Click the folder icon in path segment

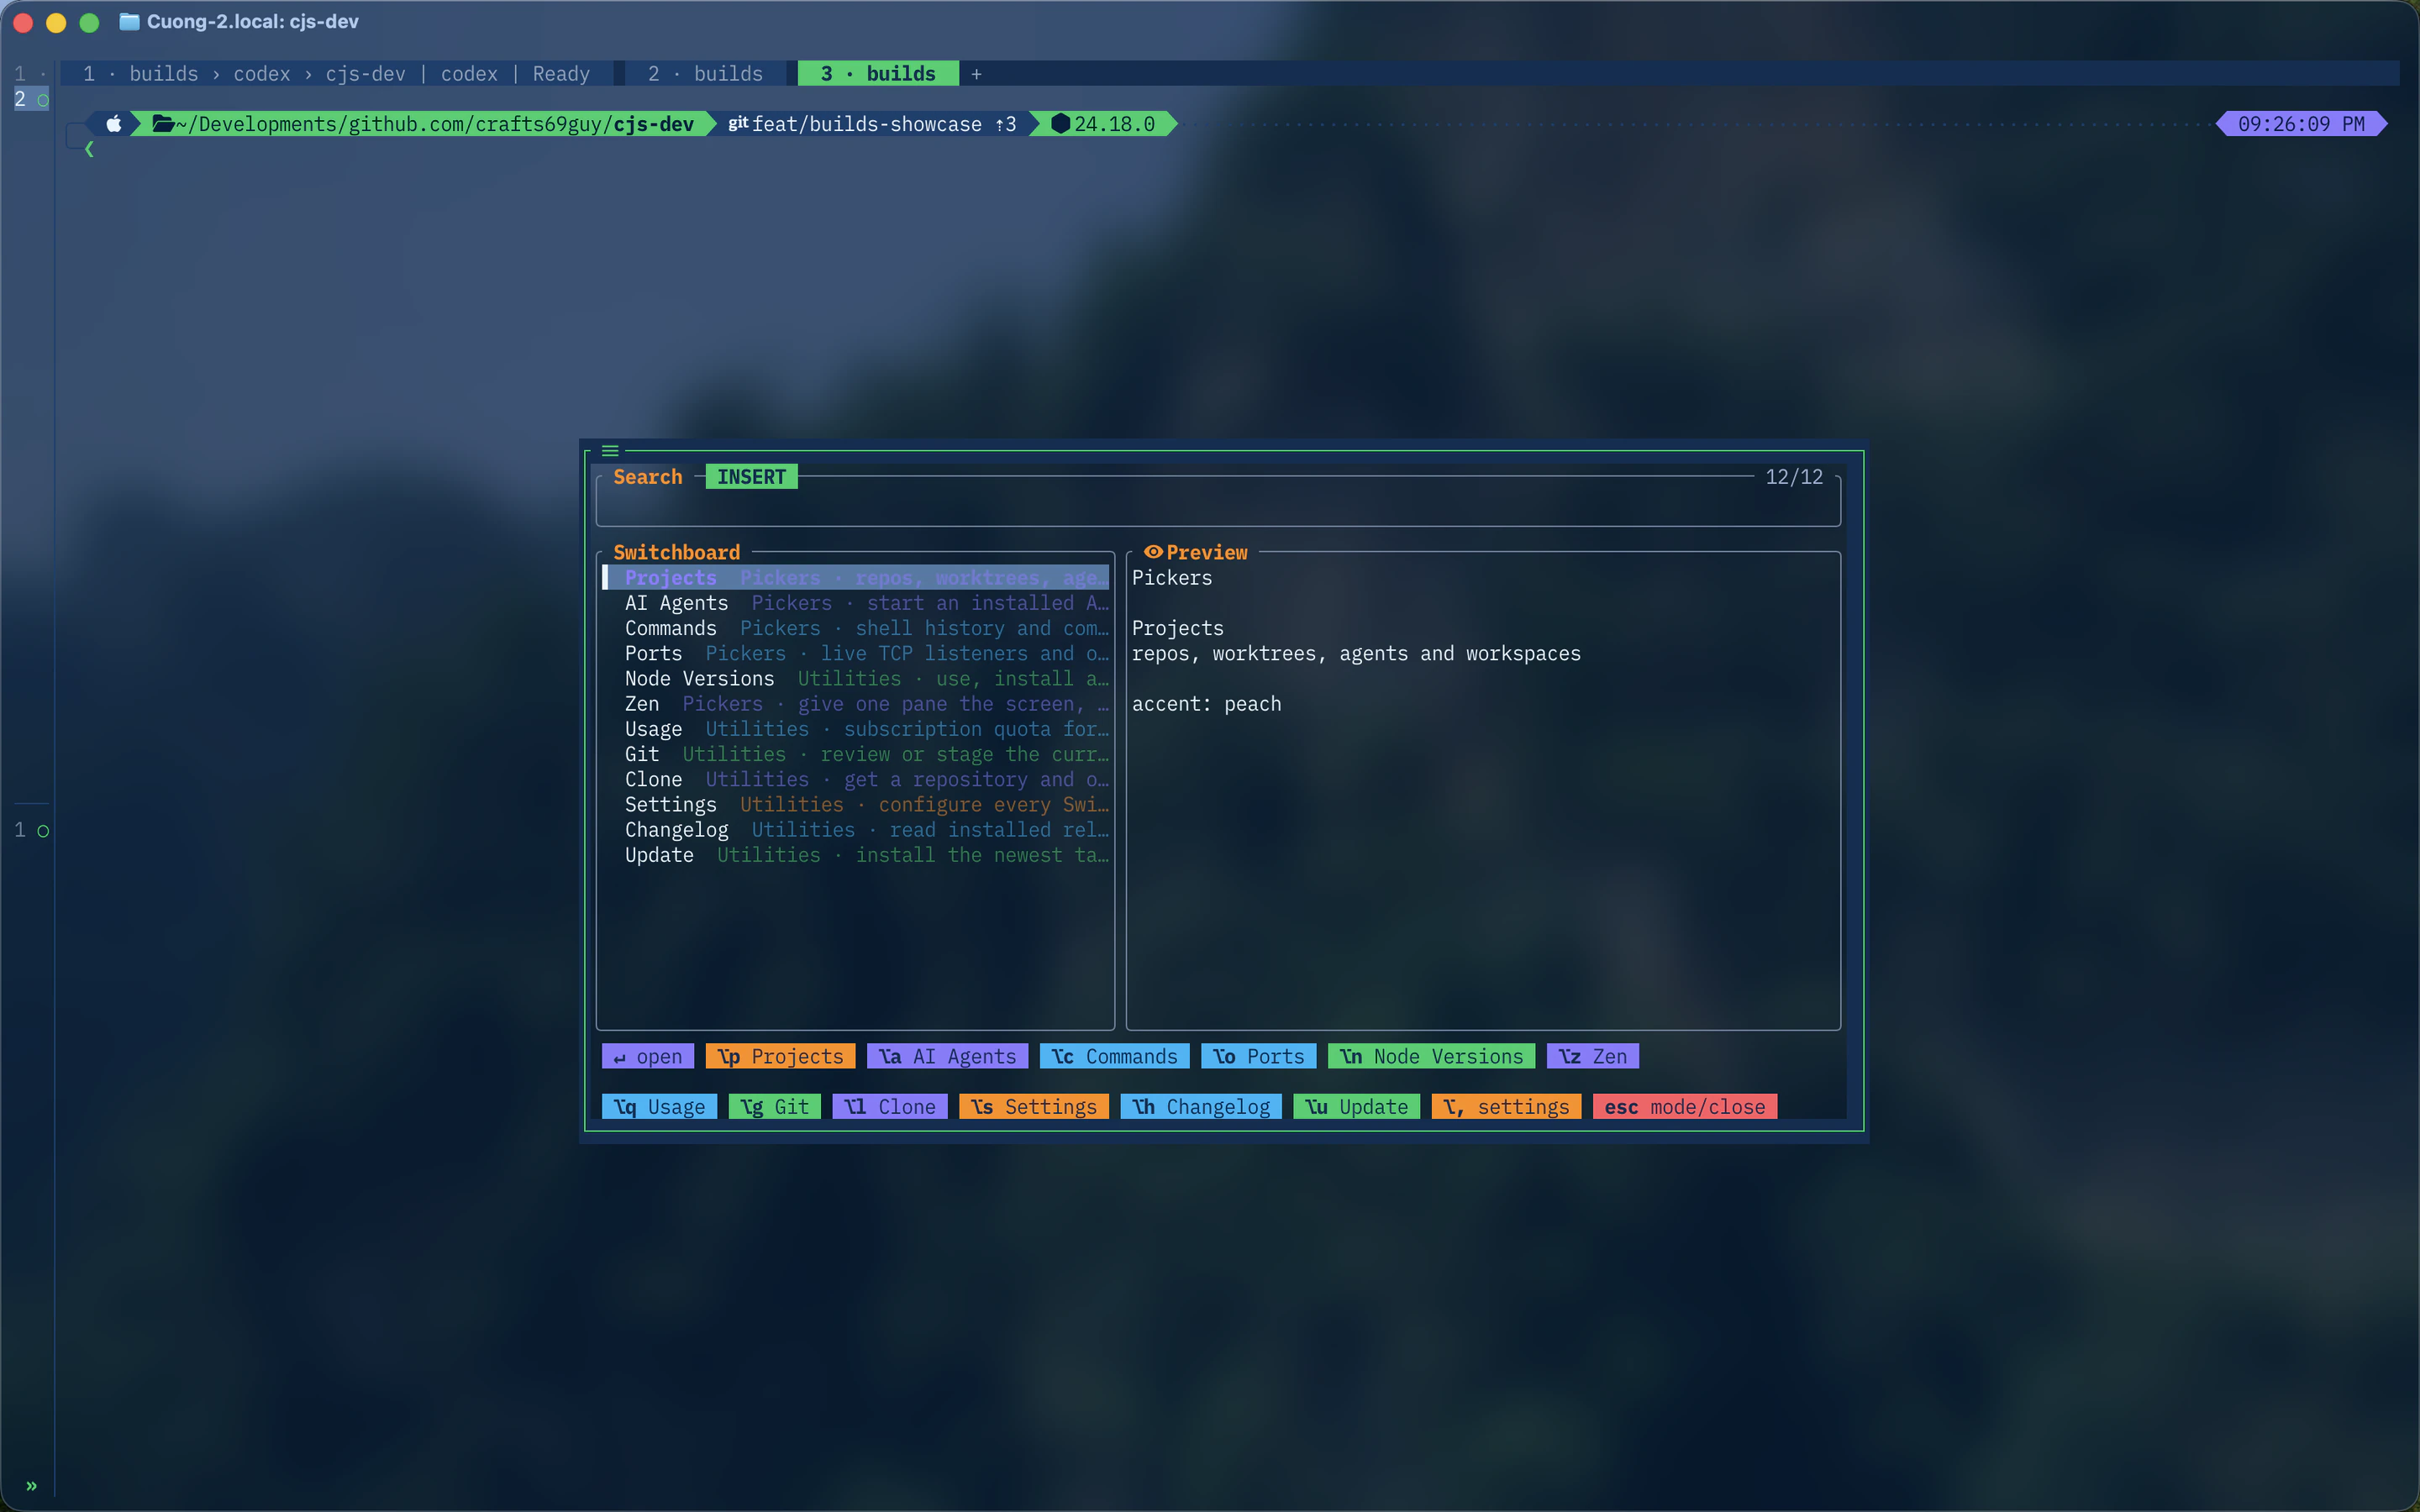pos(163,124)
